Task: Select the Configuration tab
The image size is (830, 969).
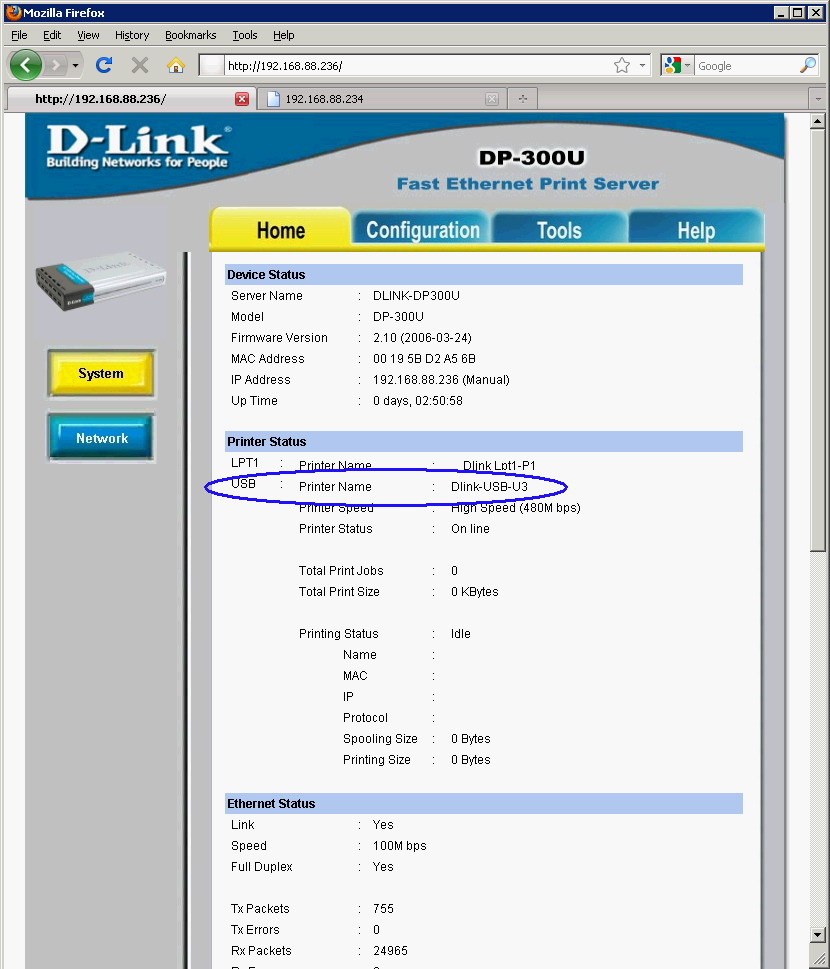Action: point(423,230)
